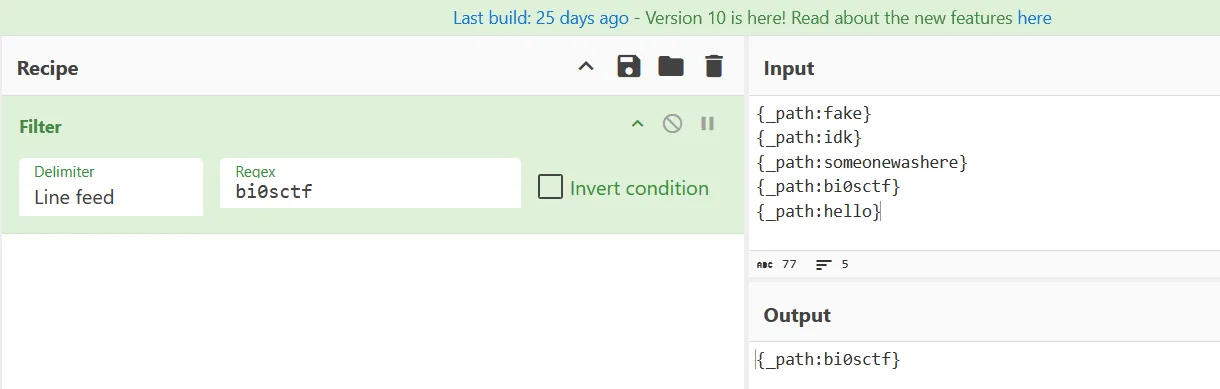The height and width of the screenshot is (389, 1220).
Task: Collapse the Recipe pane with chevron
Action: click(x=587, y=67)
